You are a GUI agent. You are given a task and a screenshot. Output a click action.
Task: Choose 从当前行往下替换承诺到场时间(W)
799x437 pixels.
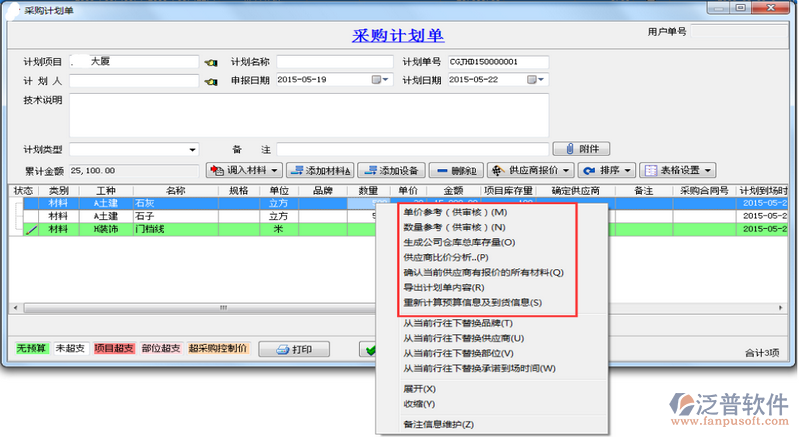[x=479, y=368]
